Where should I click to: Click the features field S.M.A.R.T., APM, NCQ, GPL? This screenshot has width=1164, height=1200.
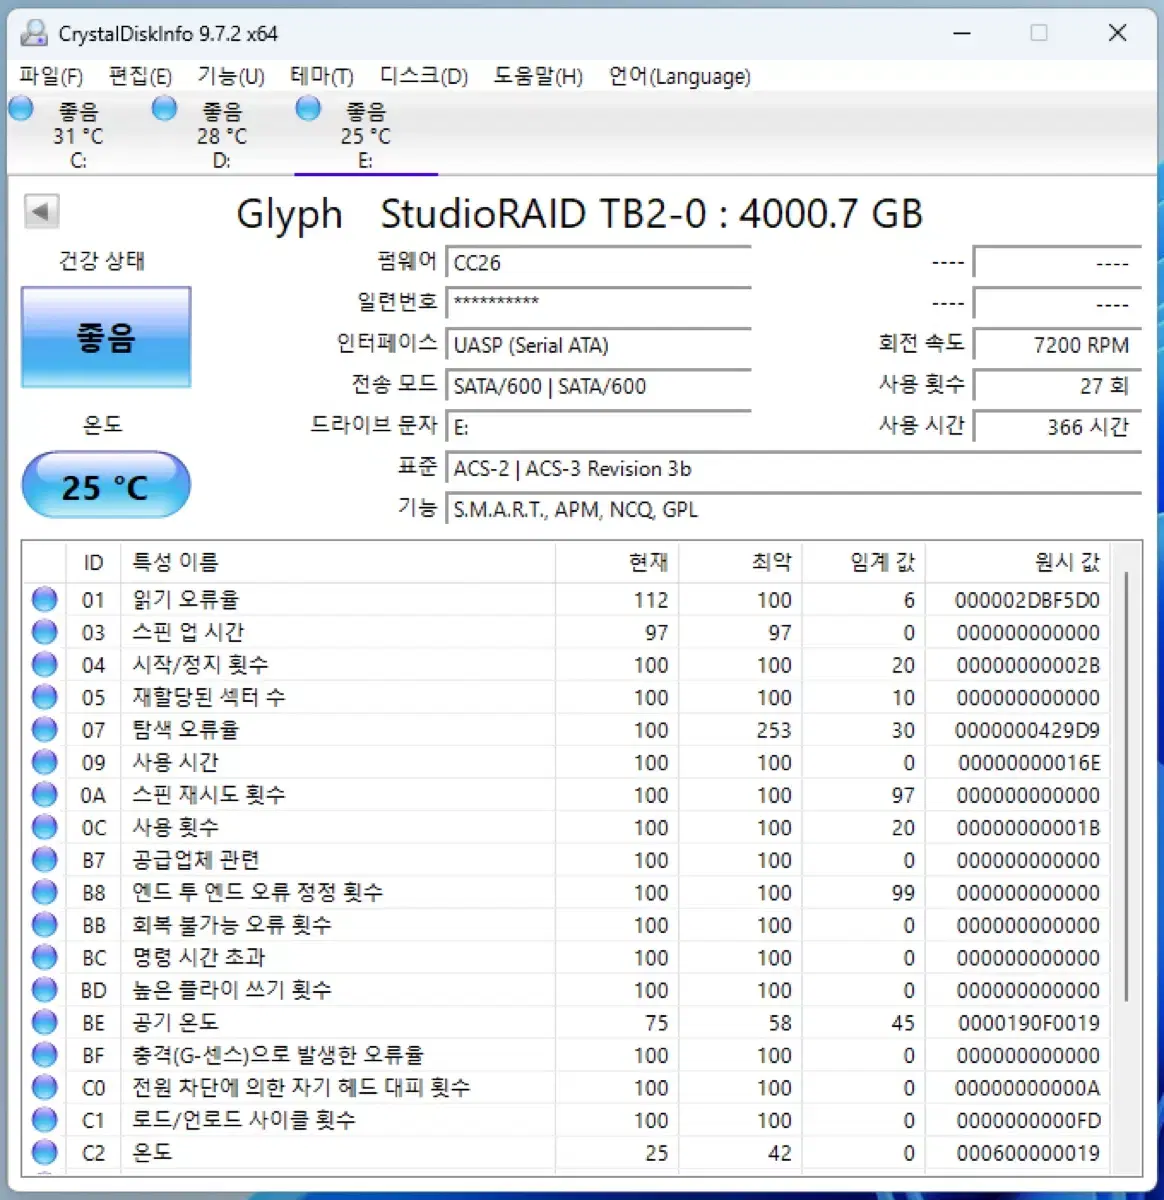(x=793, y=509)
